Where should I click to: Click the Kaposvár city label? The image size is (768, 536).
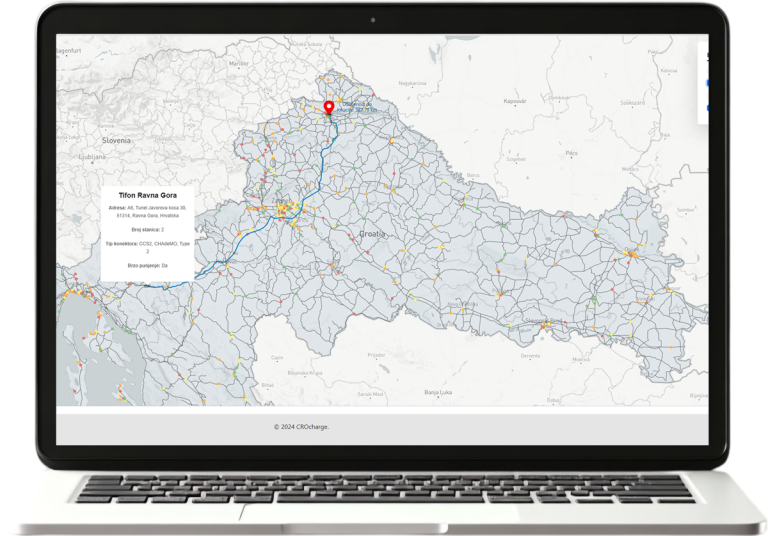point(515,100)
